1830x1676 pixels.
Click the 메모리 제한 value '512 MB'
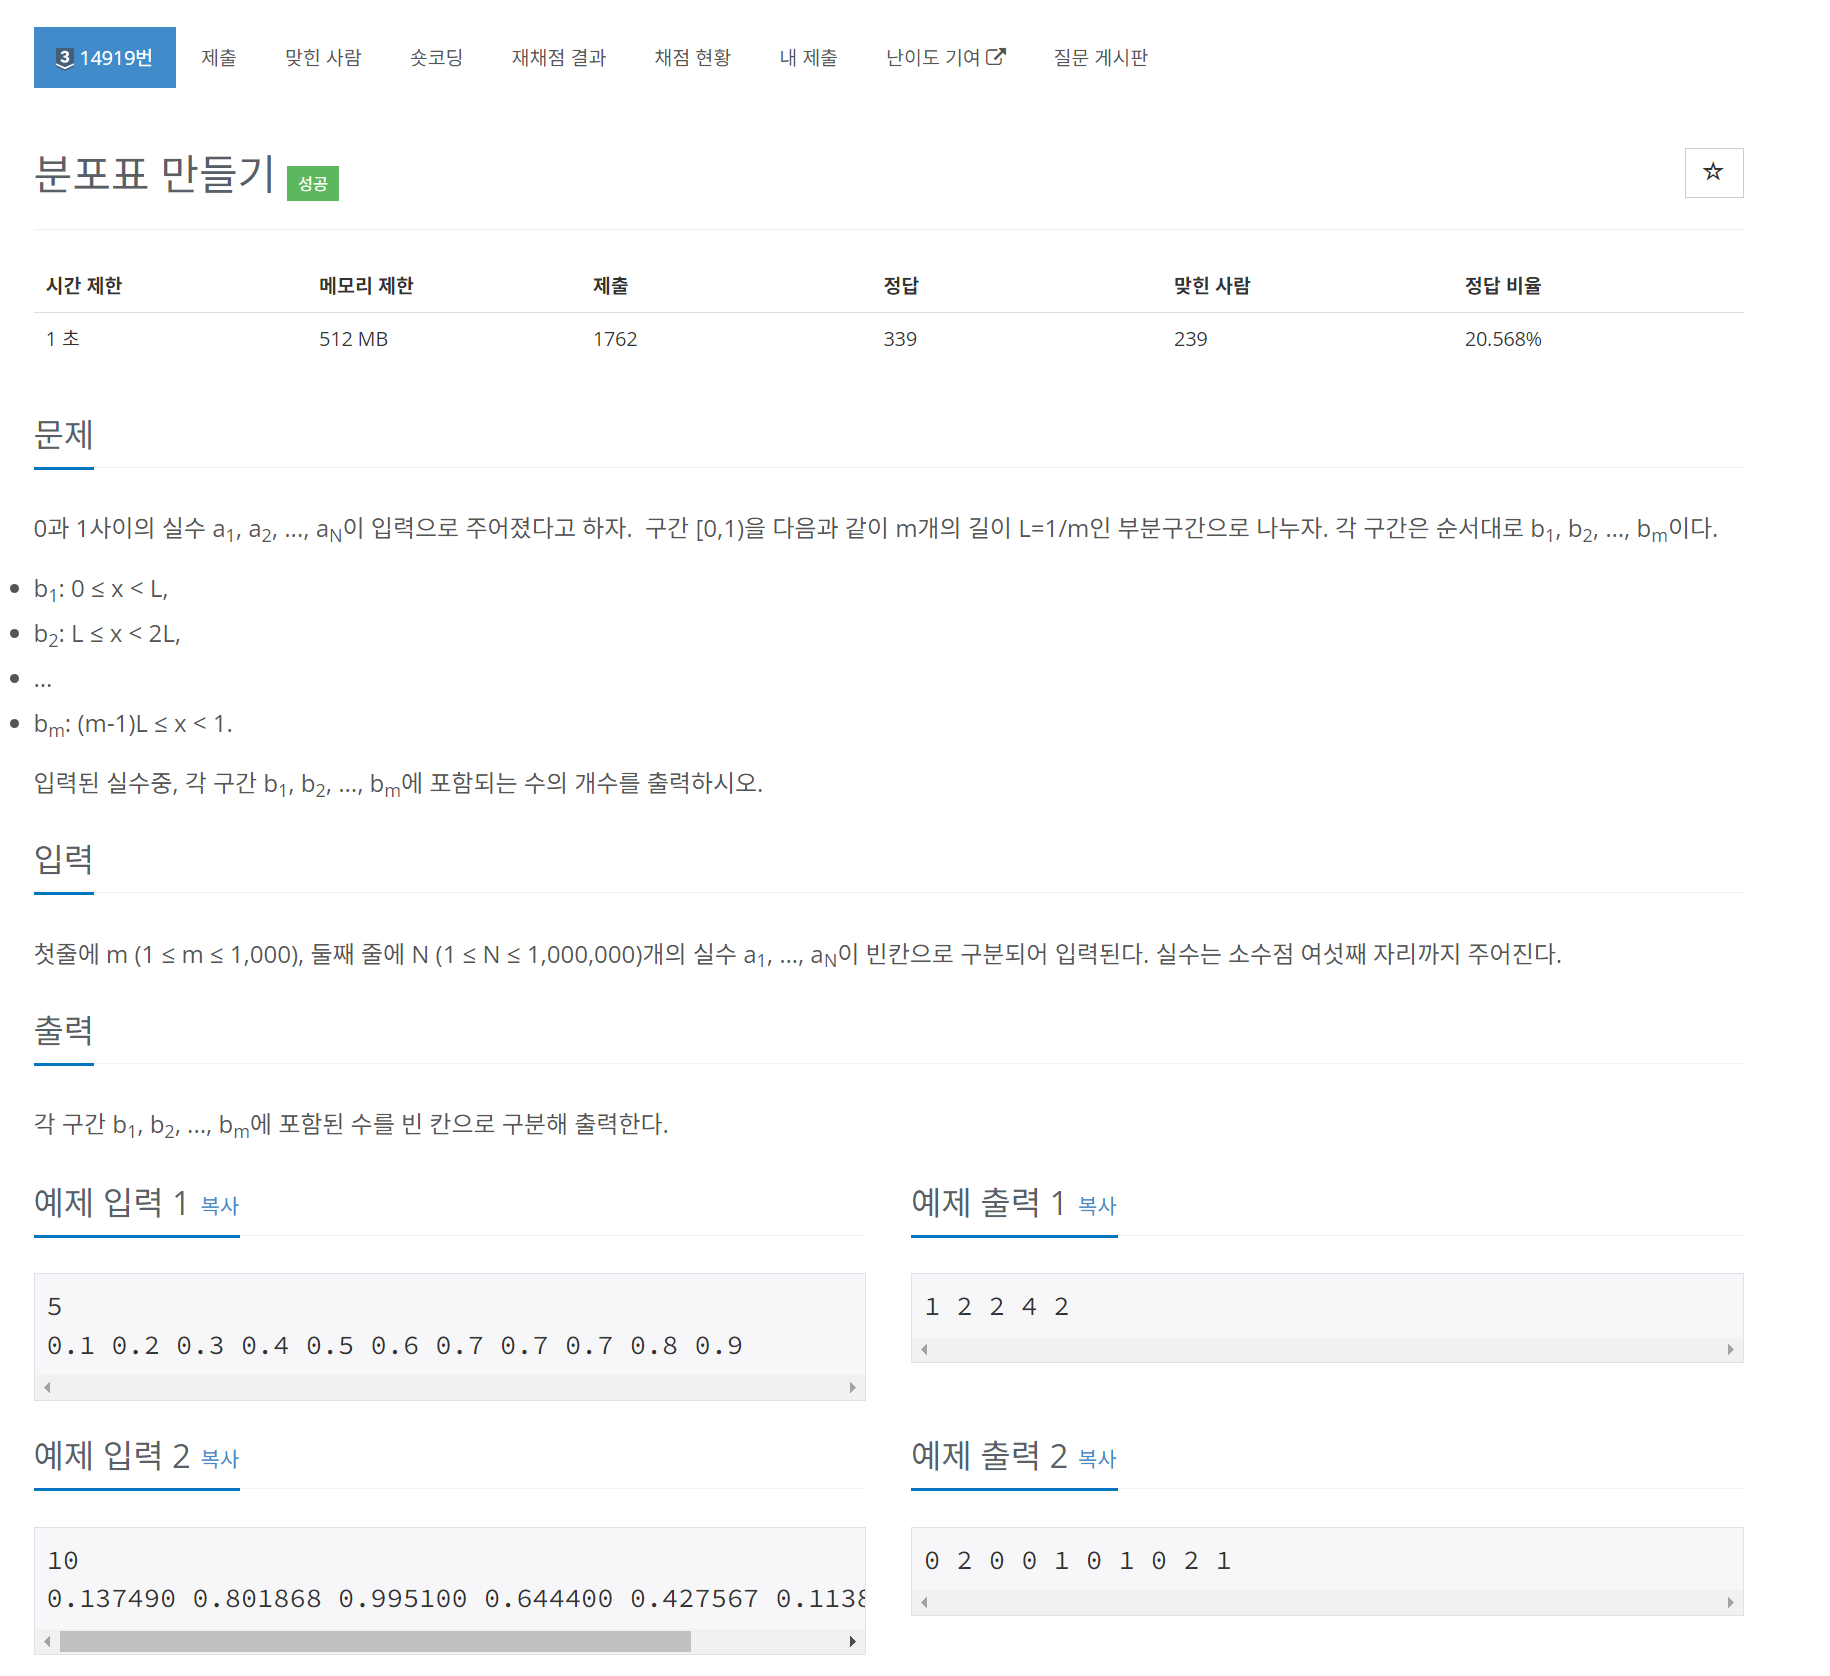click(353, 339)
